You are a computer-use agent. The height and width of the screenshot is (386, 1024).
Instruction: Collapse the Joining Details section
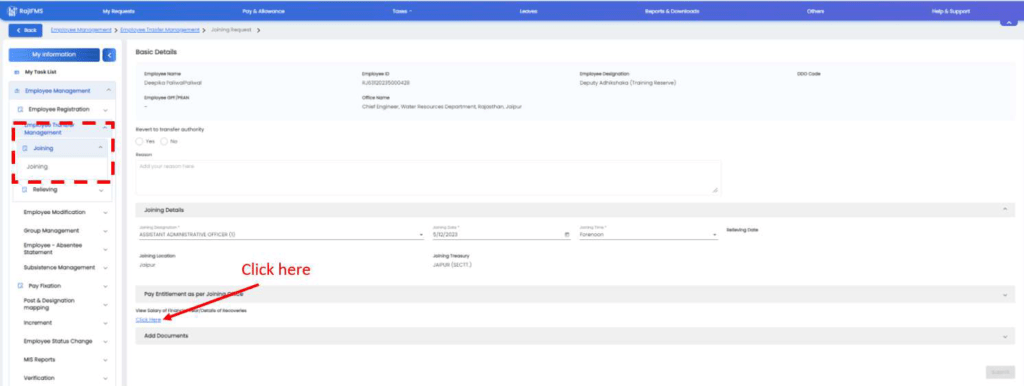(x=1004, y=210)
